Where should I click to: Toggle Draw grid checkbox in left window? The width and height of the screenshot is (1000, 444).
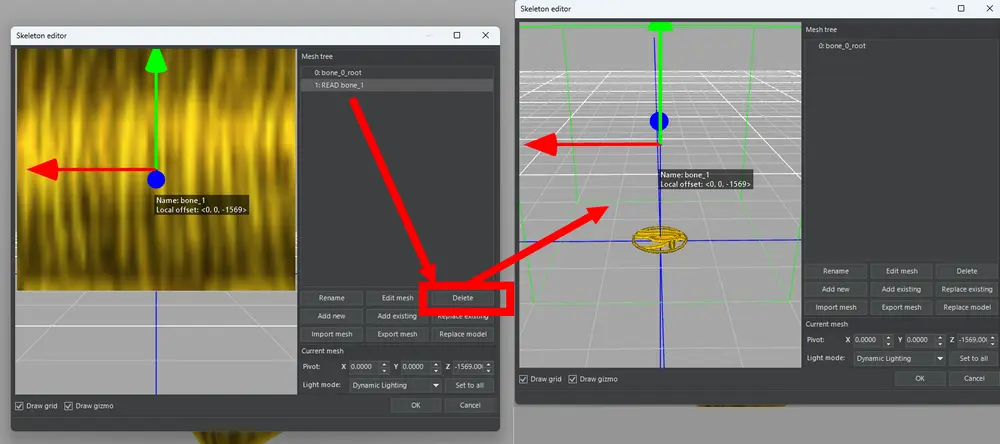[x=20, y=406]
